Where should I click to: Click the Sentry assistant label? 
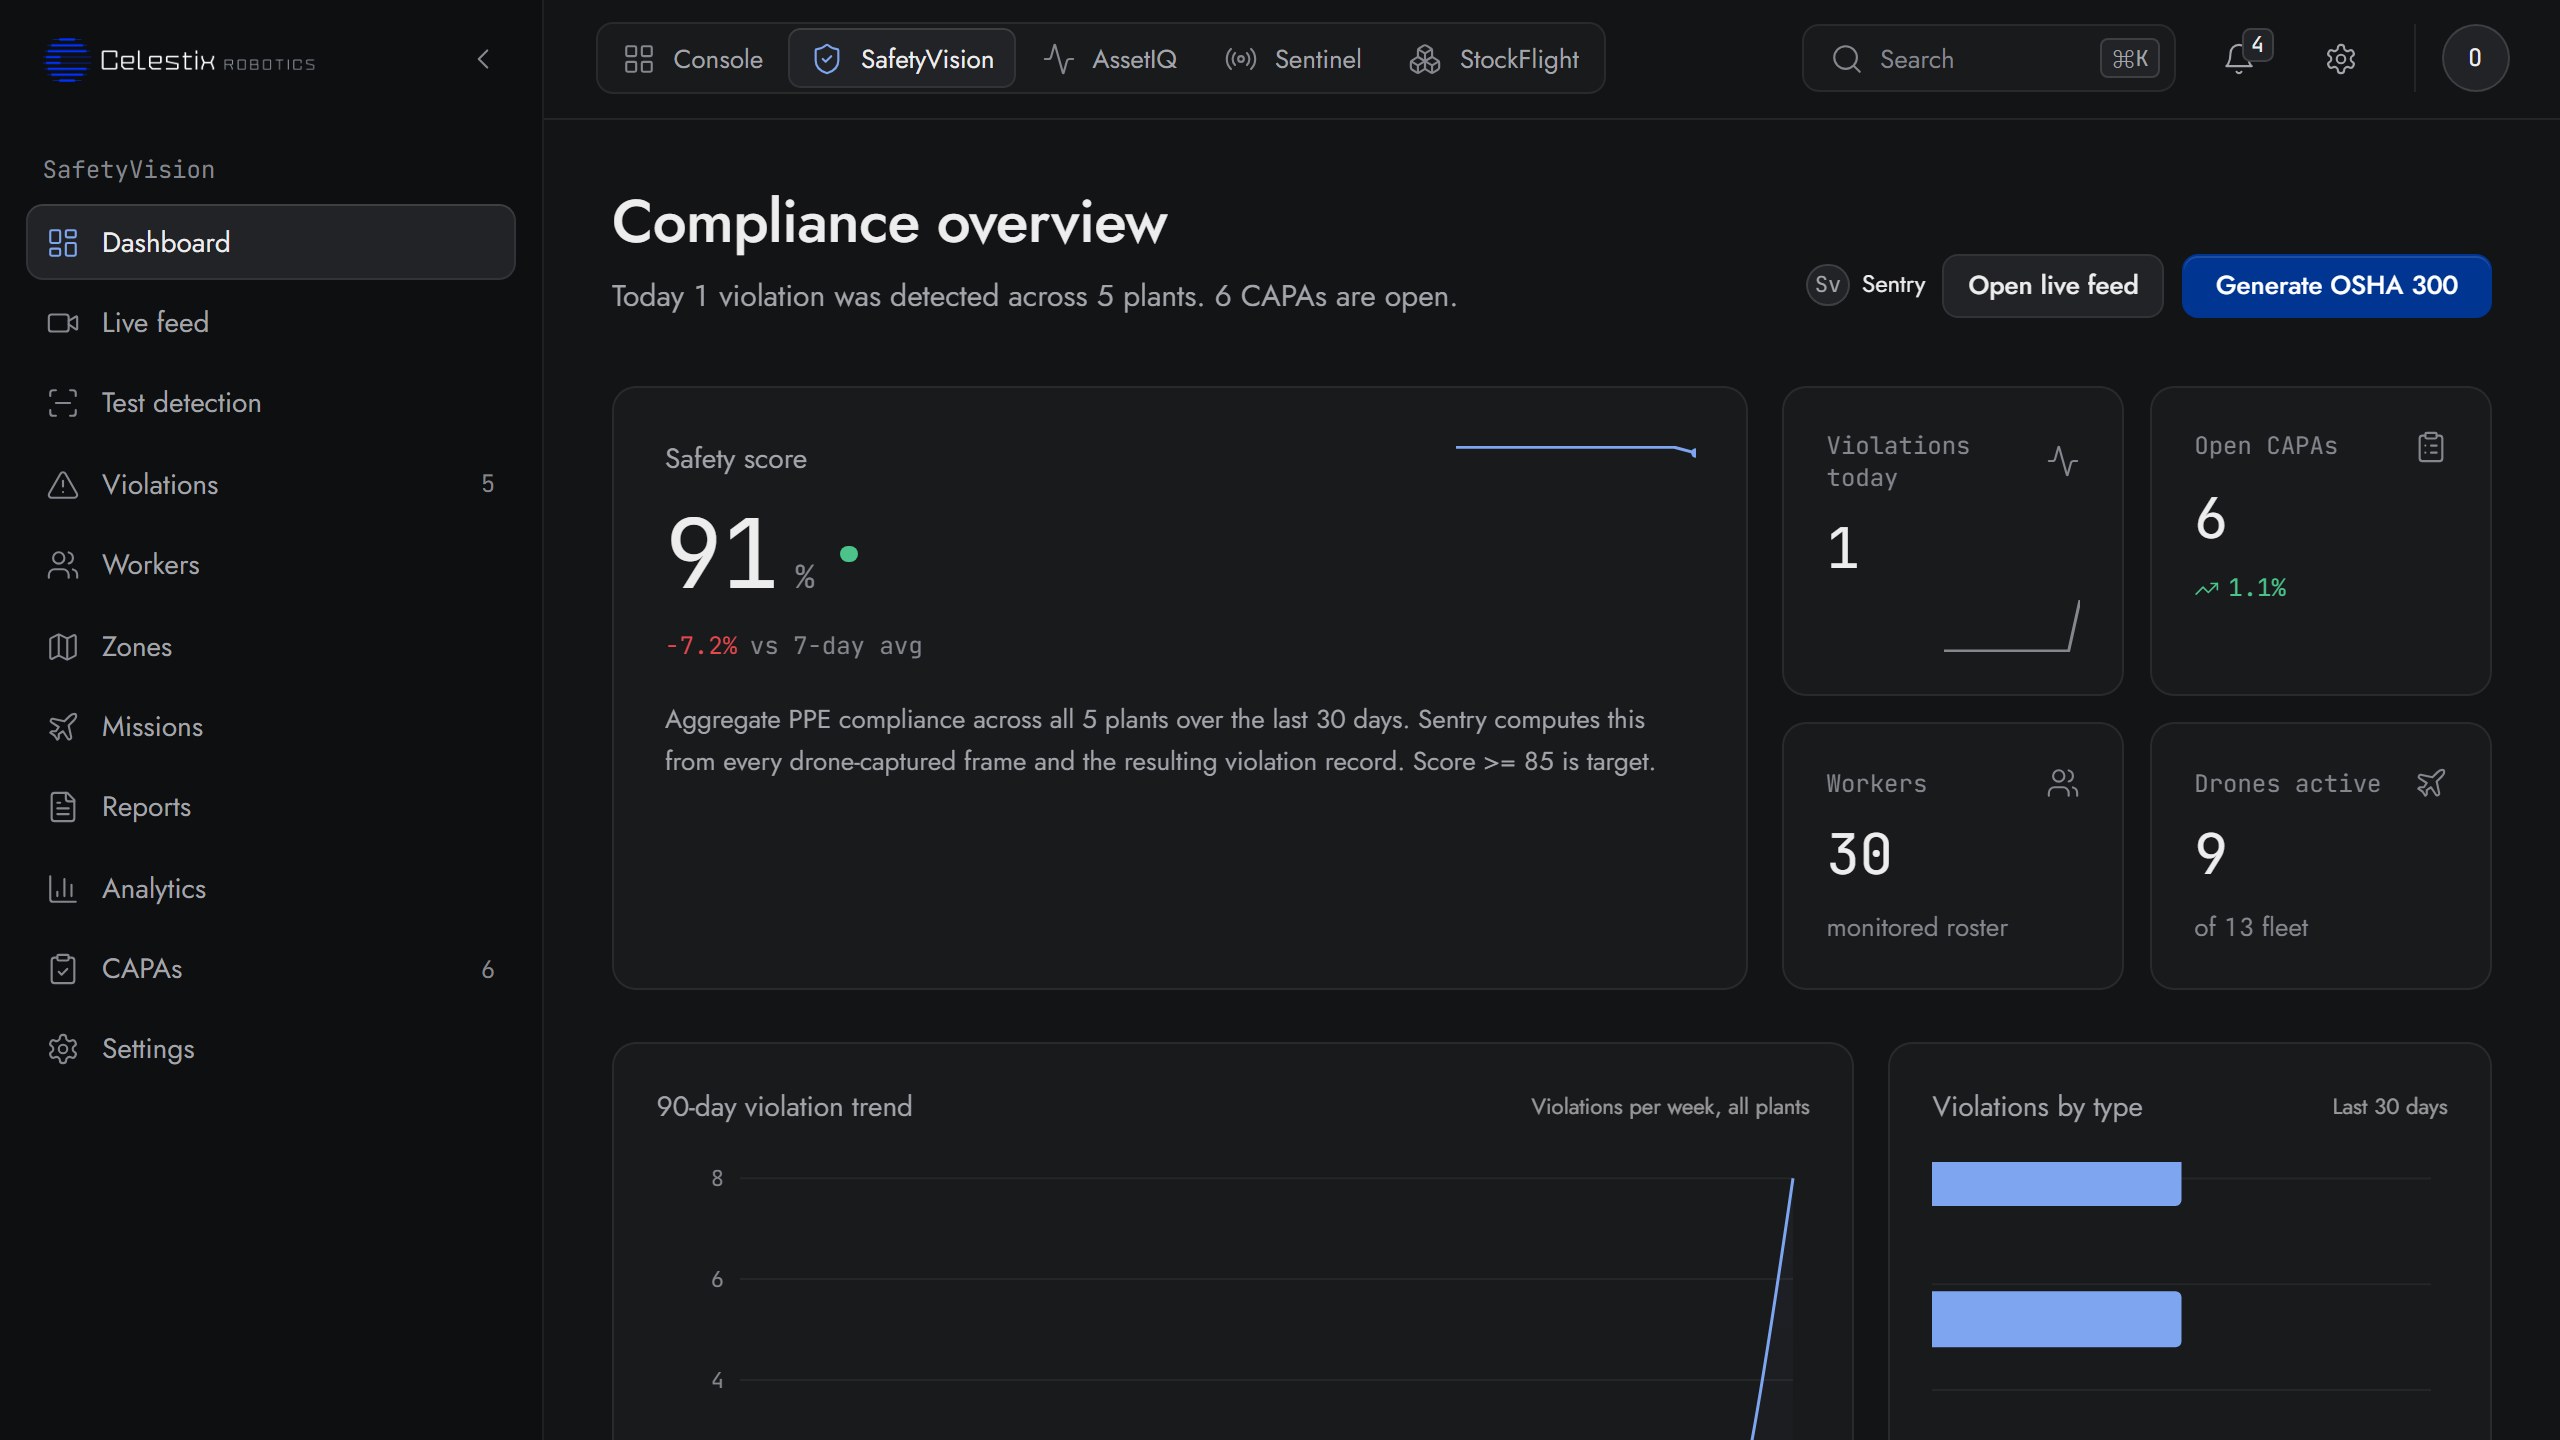tap(1893, 285)
